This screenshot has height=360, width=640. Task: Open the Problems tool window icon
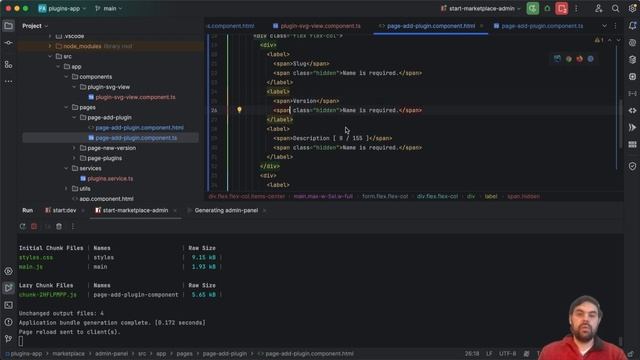[x=8, y=322]
